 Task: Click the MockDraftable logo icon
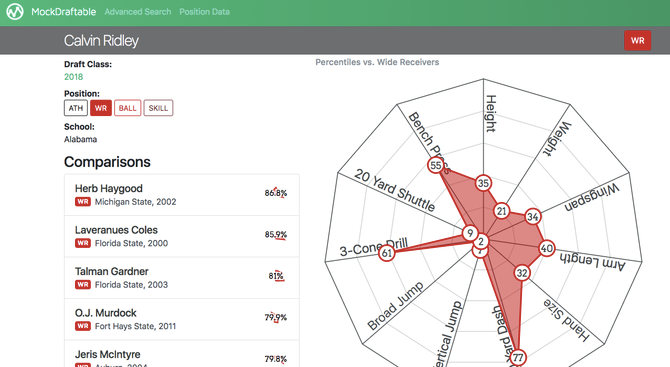pyautogui.click(x=15, y=12)
